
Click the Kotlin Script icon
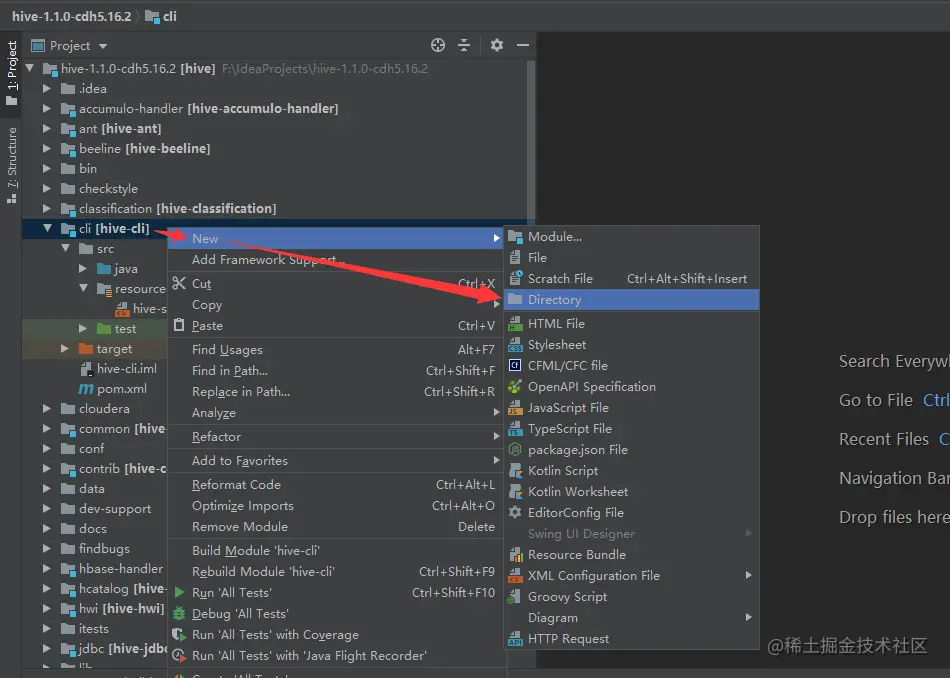[x=515, y=471]
